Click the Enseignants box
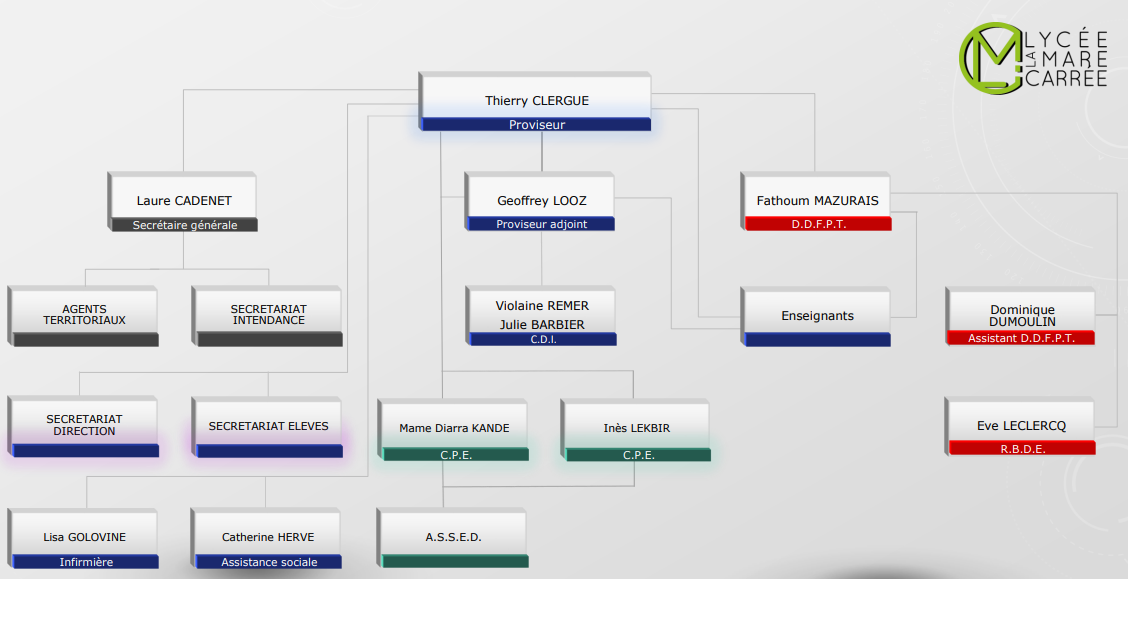Image resolution: width=1128 pixels, height=617 pixels. (817, 314)
